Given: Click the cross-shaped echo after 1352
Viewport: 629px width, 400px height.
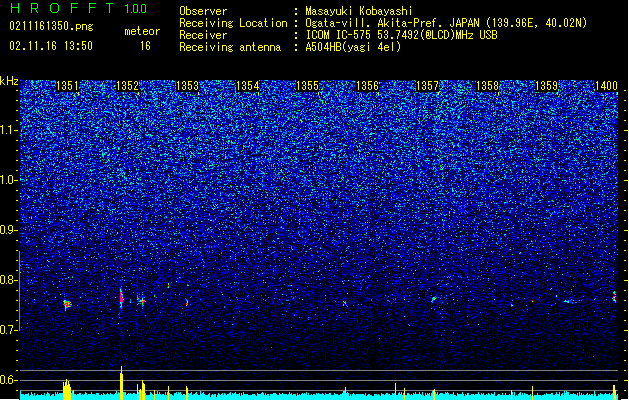Looking at the screenshot, I should click(141, 301).
